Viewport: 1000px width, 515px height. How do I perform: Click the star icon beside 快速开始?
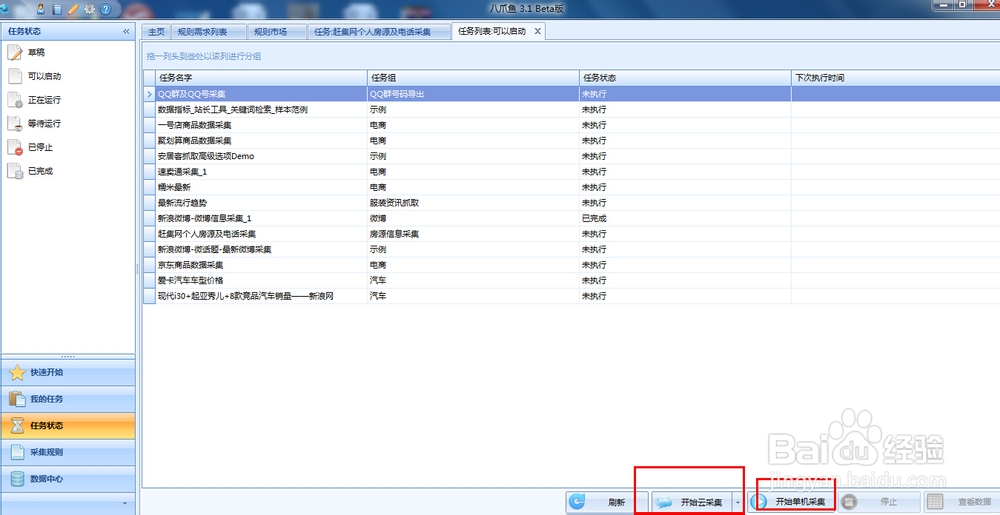click(17, 372)
